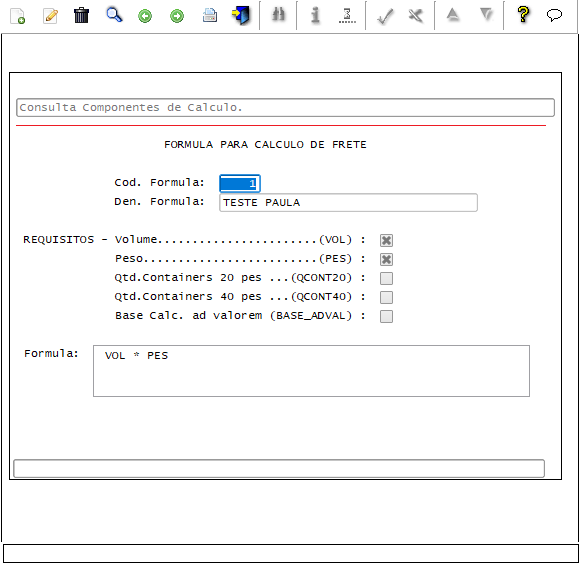Click the empty status field inside the form
Screen dimensions: 582x568
tap(279, 469)
